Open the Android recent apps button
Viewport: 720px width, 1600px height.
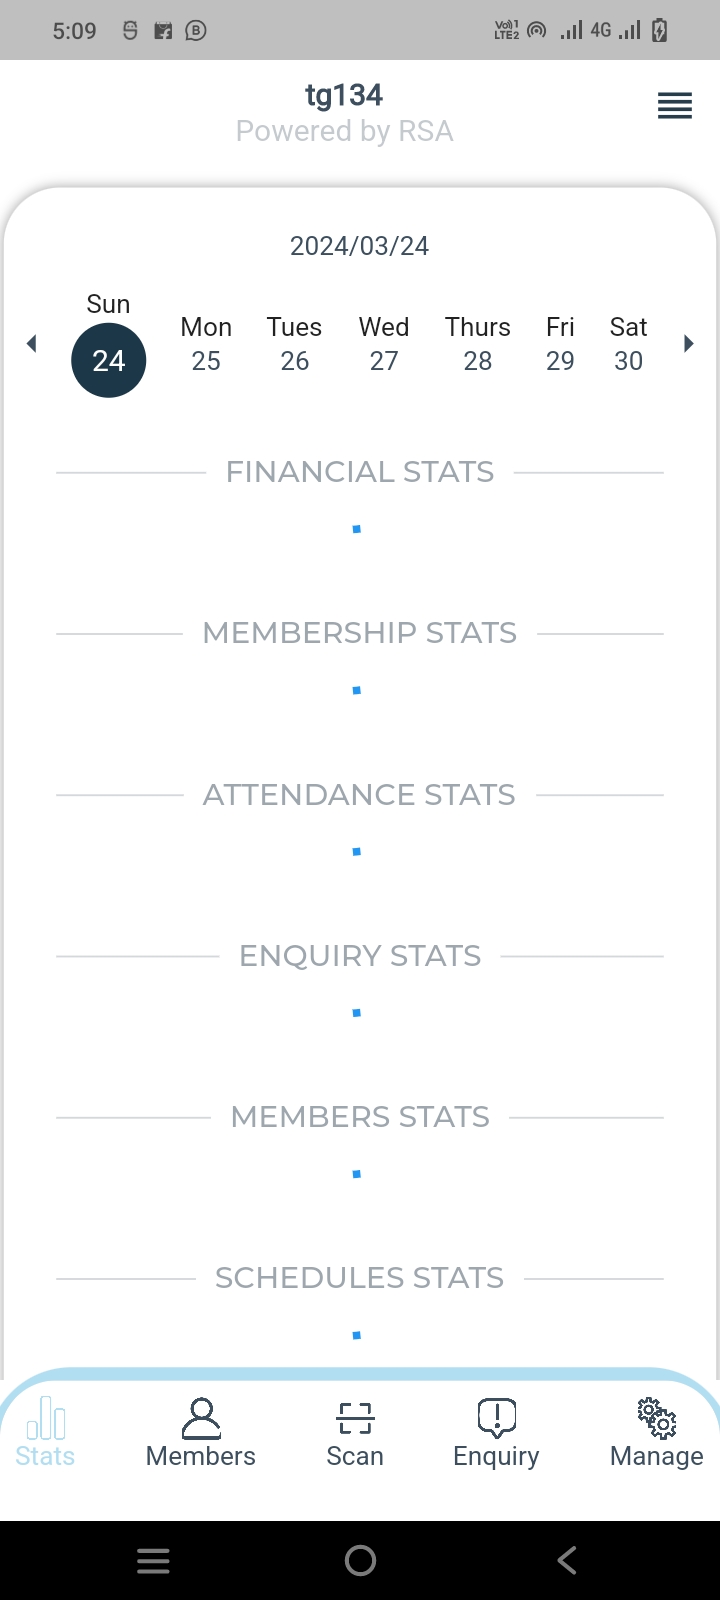pyautogui.click(x=153, y=1560)
